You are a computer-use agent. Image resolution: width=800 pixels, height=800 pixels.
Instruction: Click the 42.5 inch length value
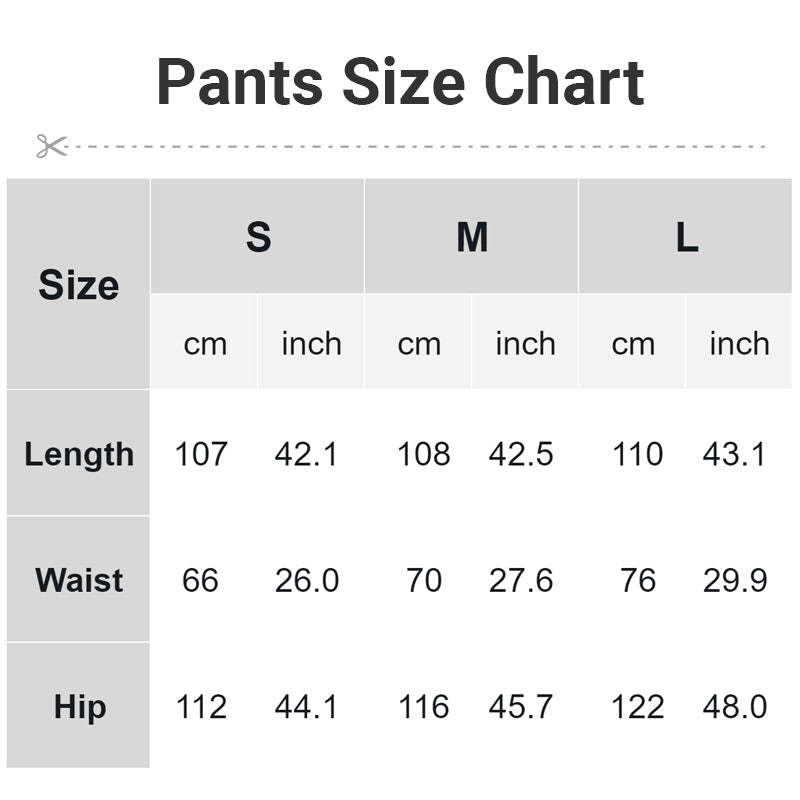pyautogui.click(x=521, y=454)
